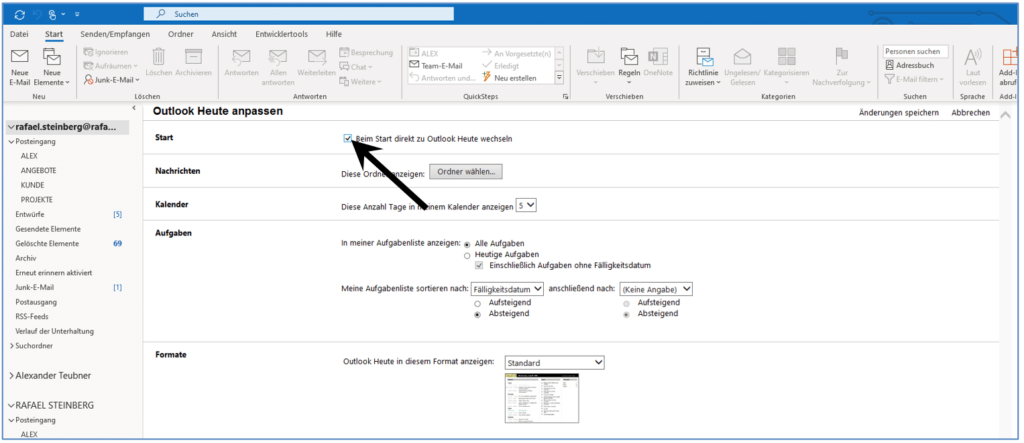
Task: Click the Ignorieren icon
Action: pyautogui.click(x=89, y=52)
